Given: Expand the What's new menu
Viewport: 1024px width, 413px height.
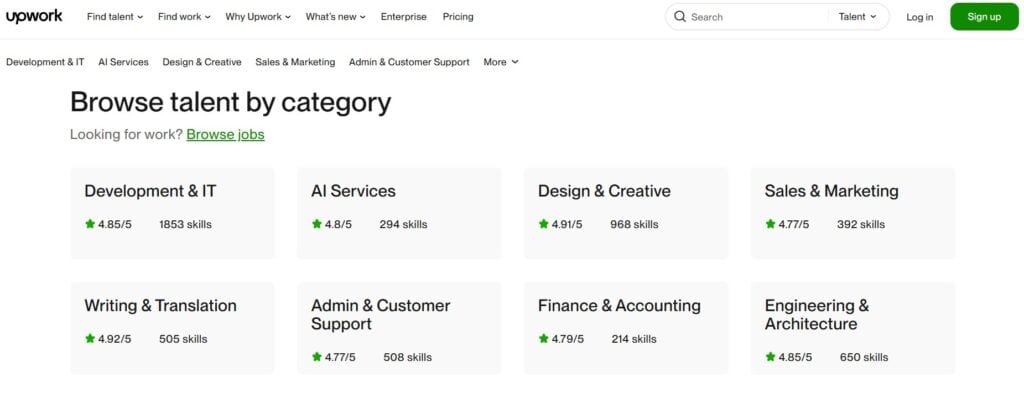Looking at the screenshot, I should point(336,17).
